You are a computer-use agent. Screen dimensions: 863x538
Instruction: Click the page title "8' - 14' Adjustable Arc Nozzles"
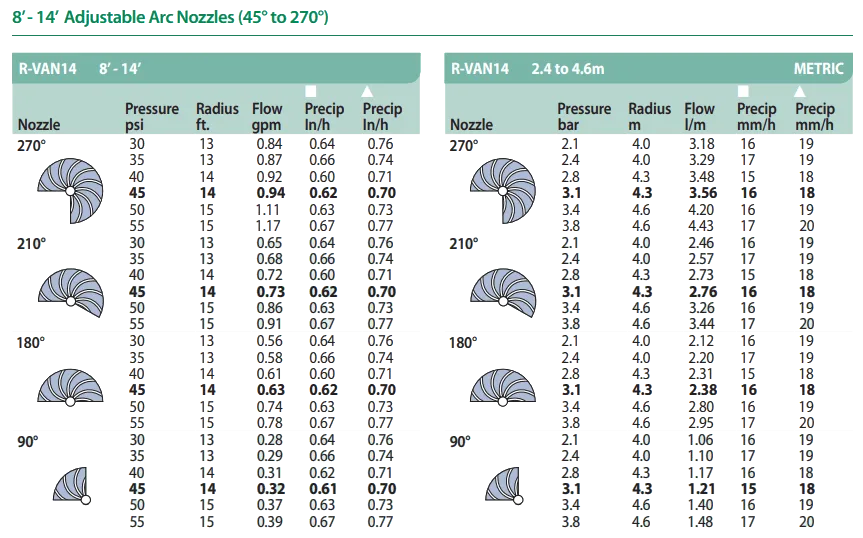coord(170,17)
